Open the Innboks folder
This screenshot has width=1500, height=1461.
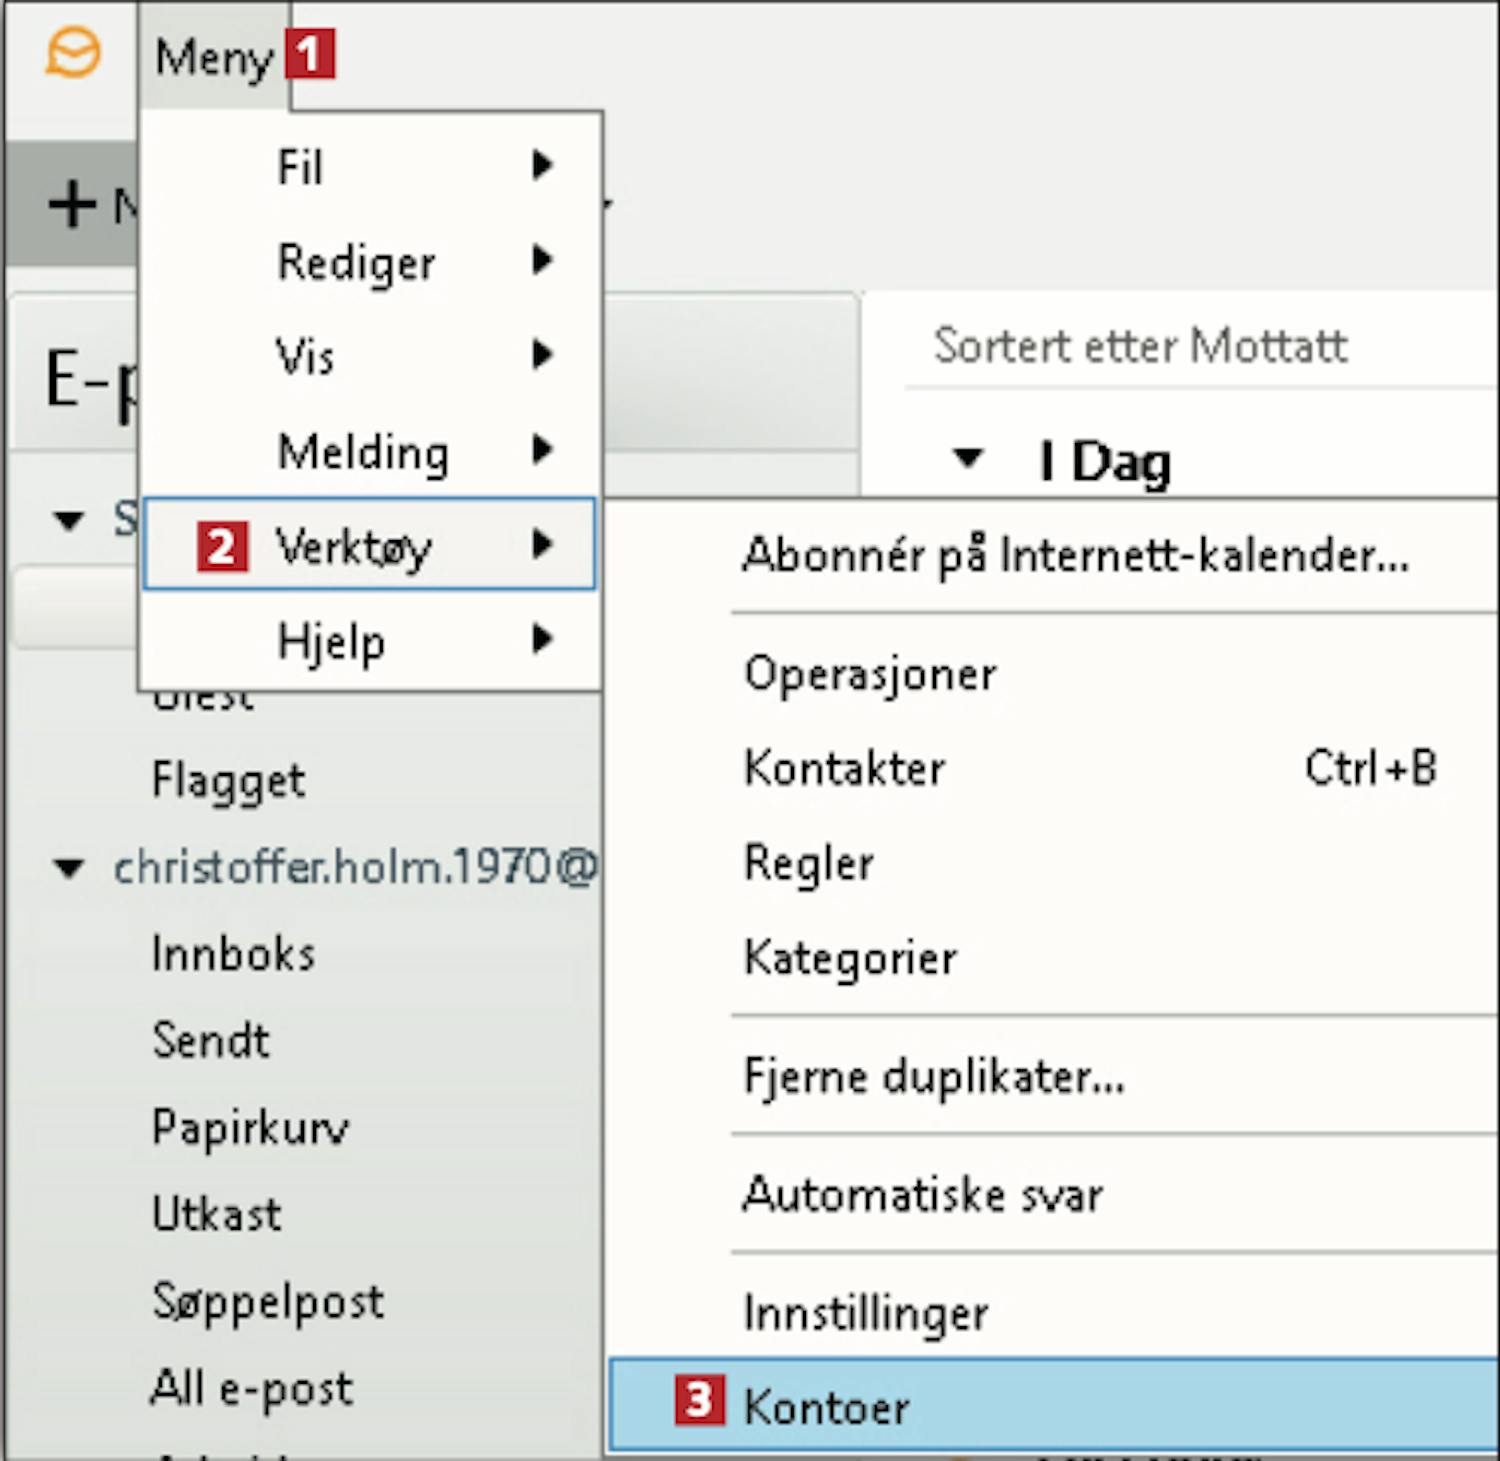[233, 954]
